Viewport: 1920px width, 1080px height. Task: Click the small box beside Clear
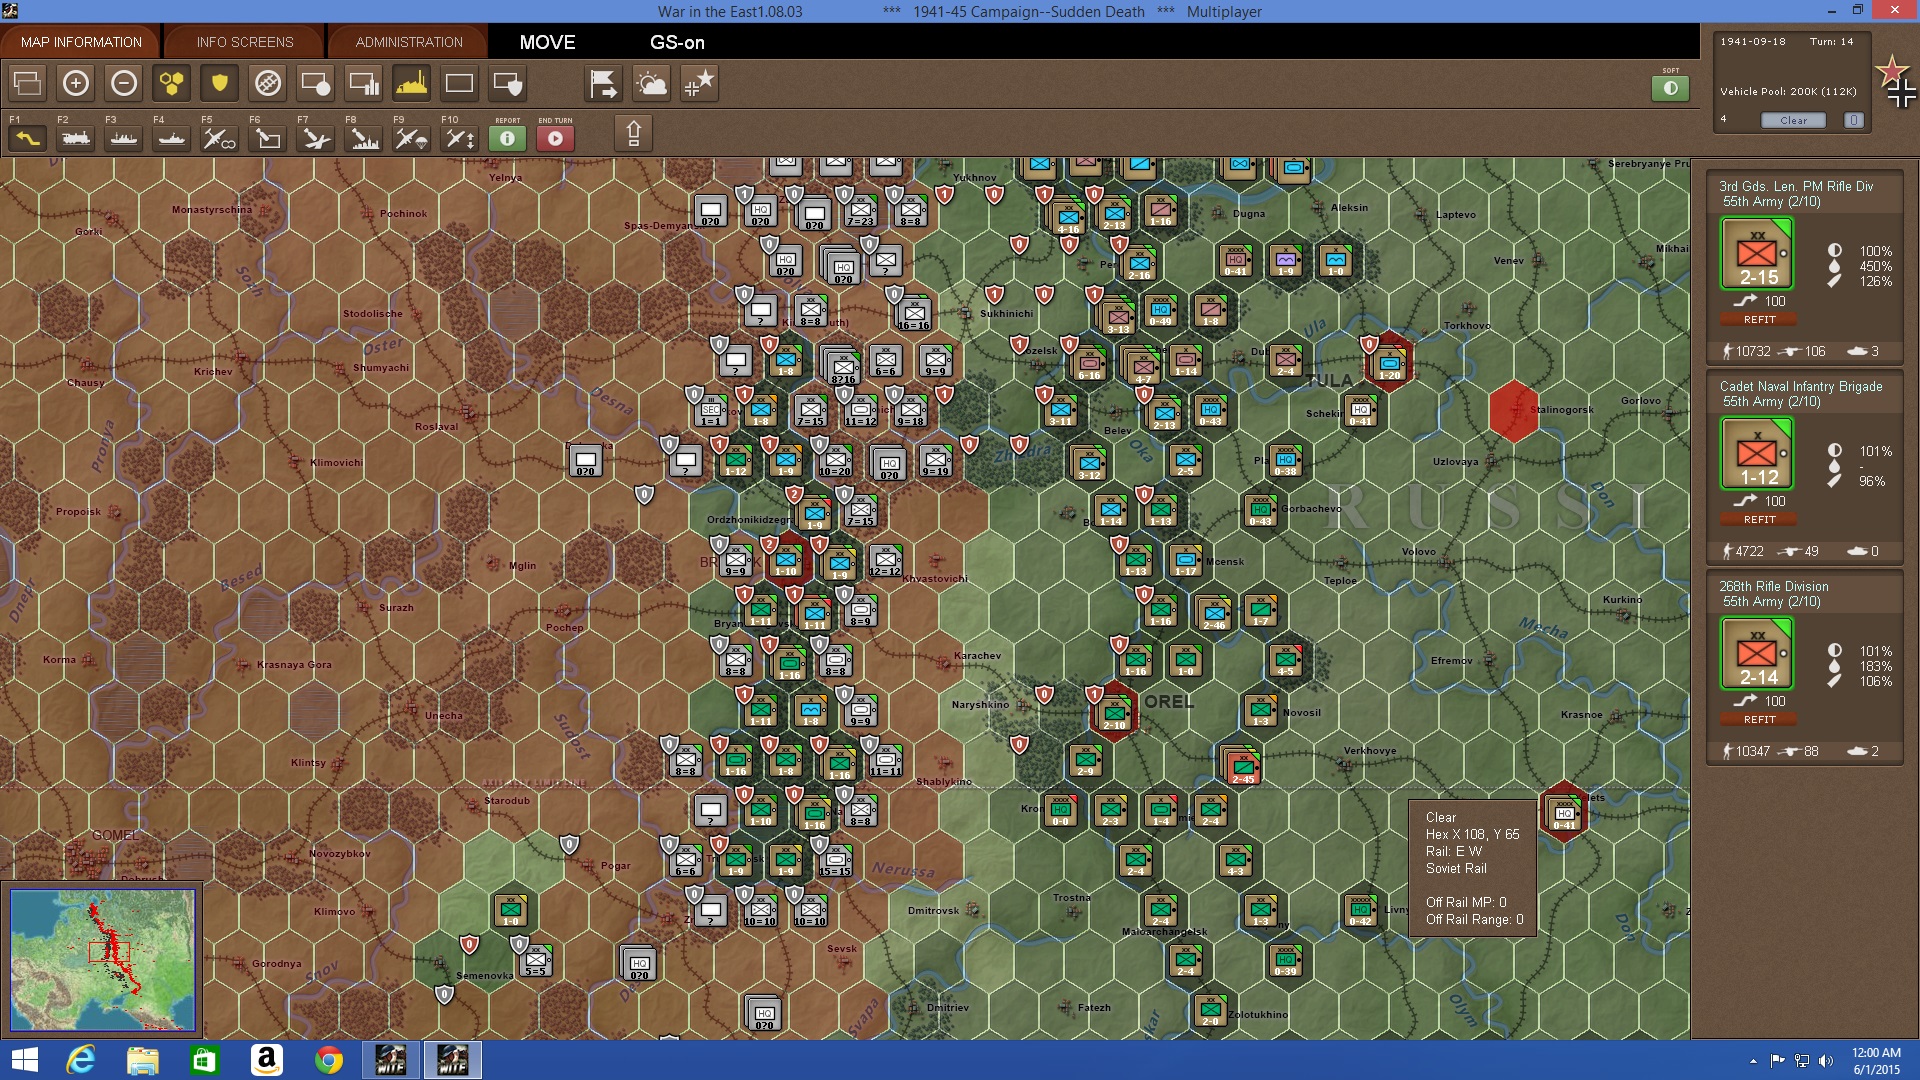pyautogui.click(x=1854, y=120)
